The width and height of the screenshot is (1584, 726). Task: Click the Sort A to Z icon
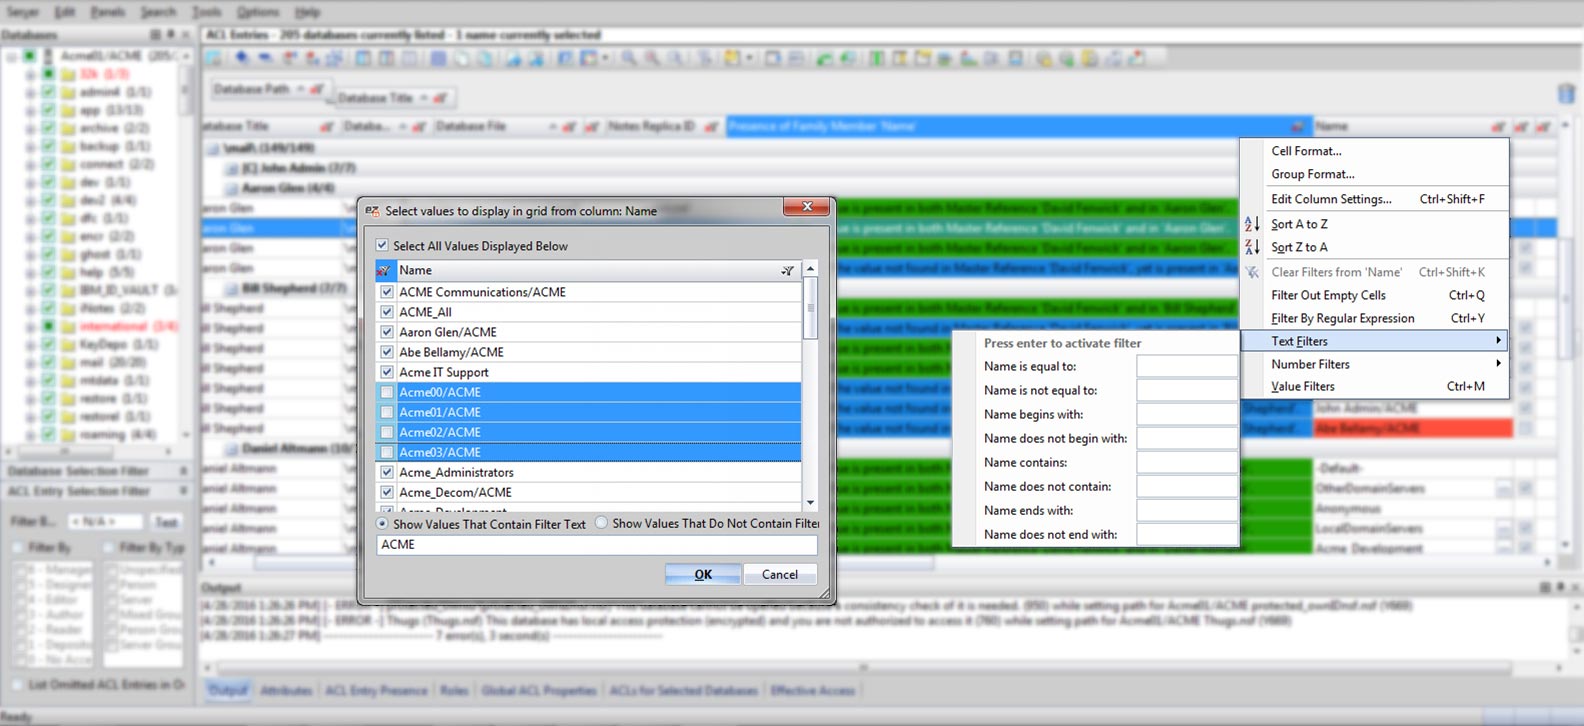1252,224
